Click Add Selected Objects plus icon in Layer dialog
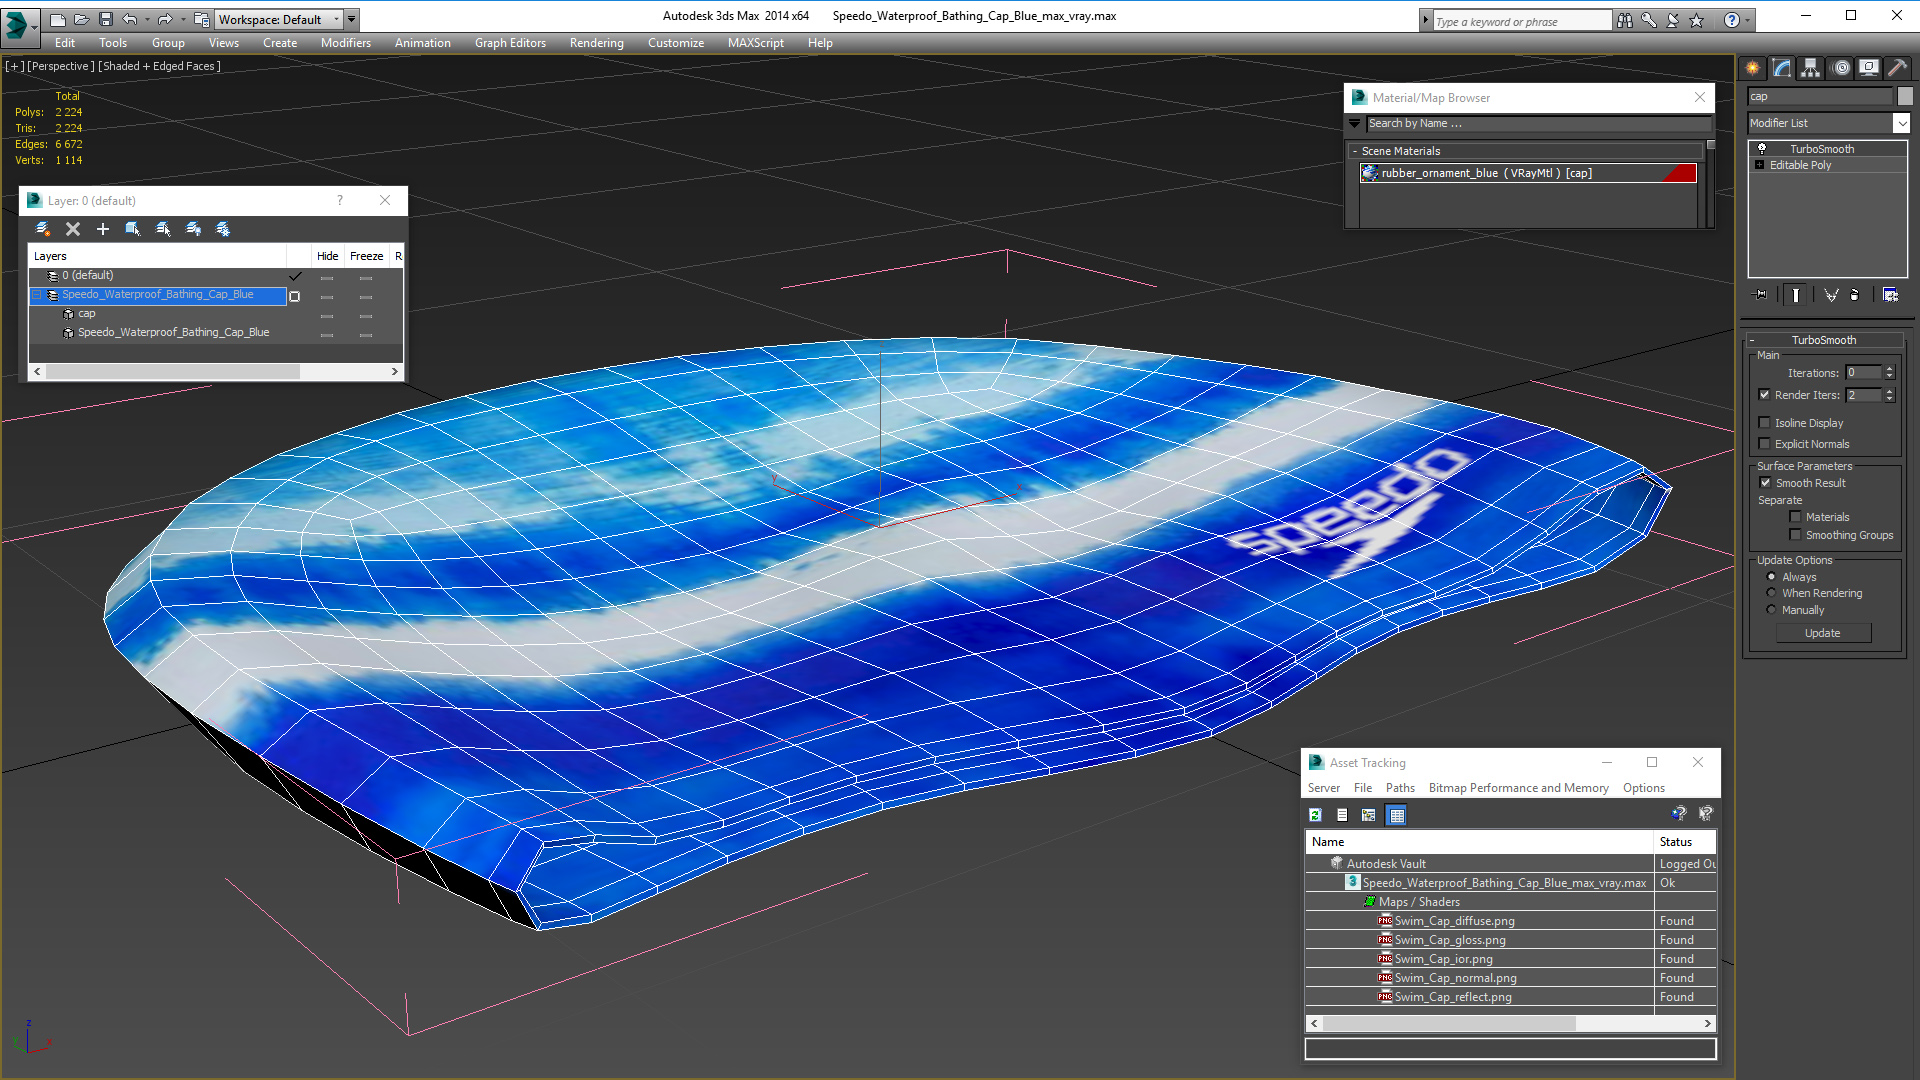Screen dimensions: 1920x1080 pos(102,229)
